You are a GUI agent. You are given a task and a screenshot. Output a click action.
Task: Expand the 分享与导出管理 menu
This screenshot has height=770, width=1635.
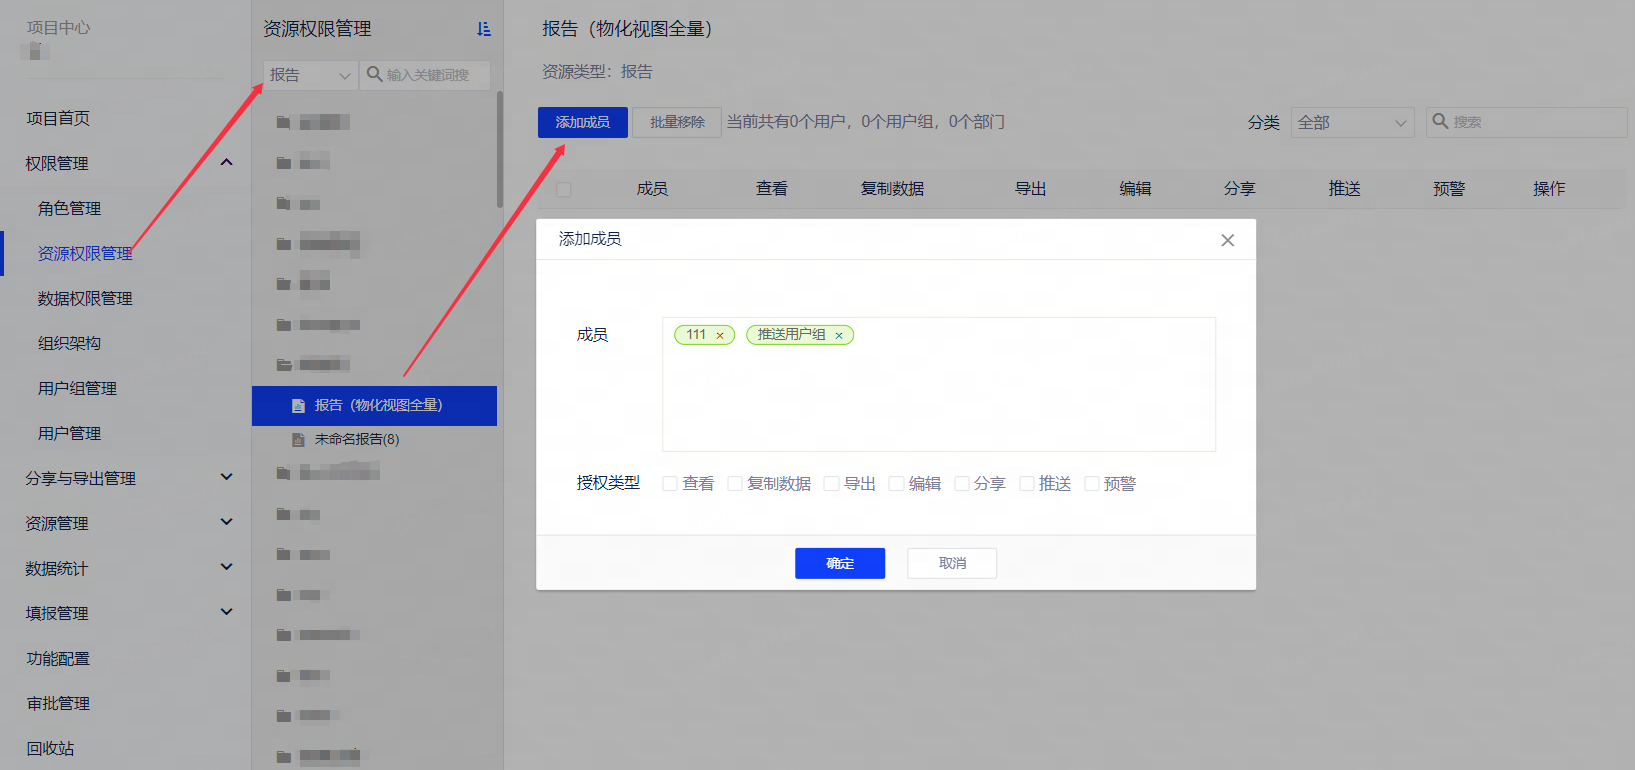click(227, 477)
